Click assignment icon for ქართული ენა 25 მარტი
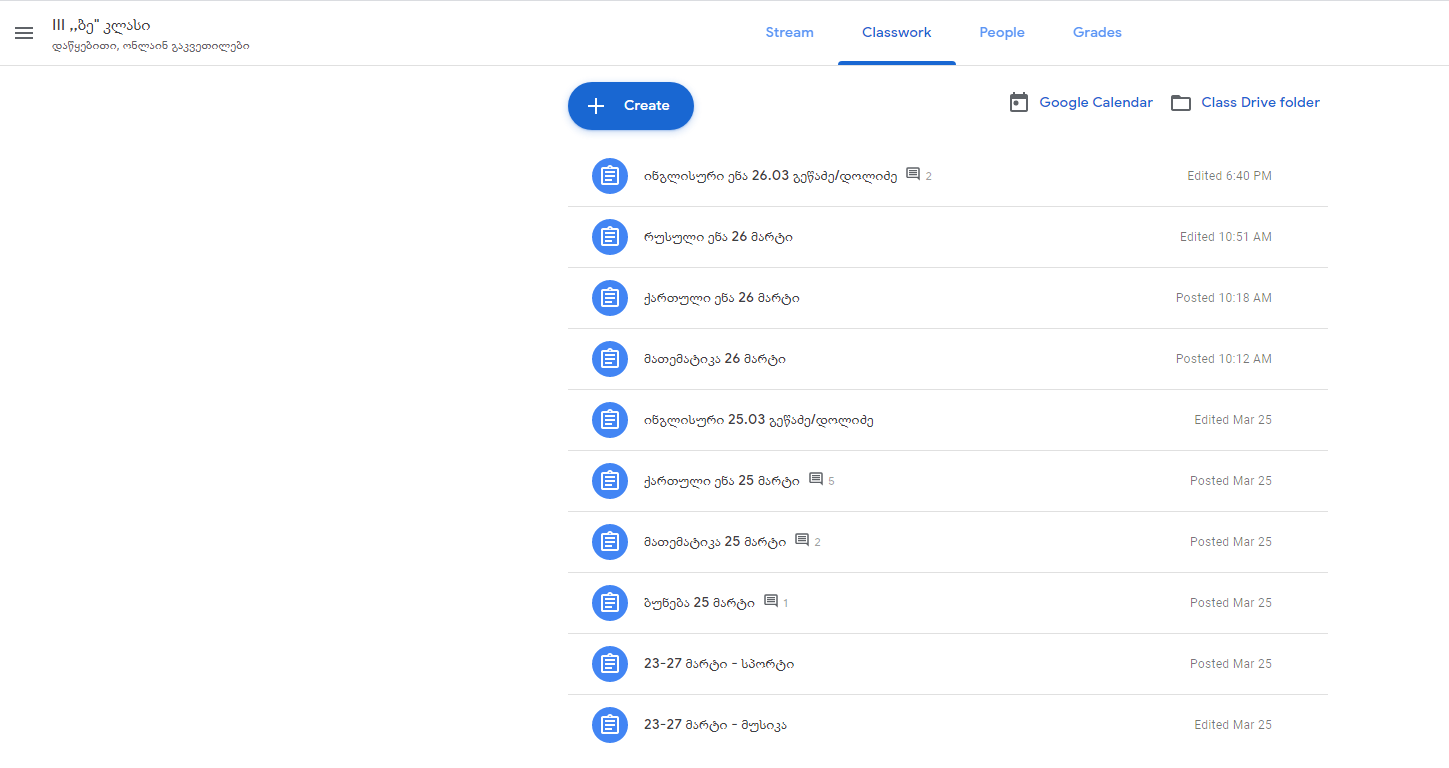 (x=610, y=481)
